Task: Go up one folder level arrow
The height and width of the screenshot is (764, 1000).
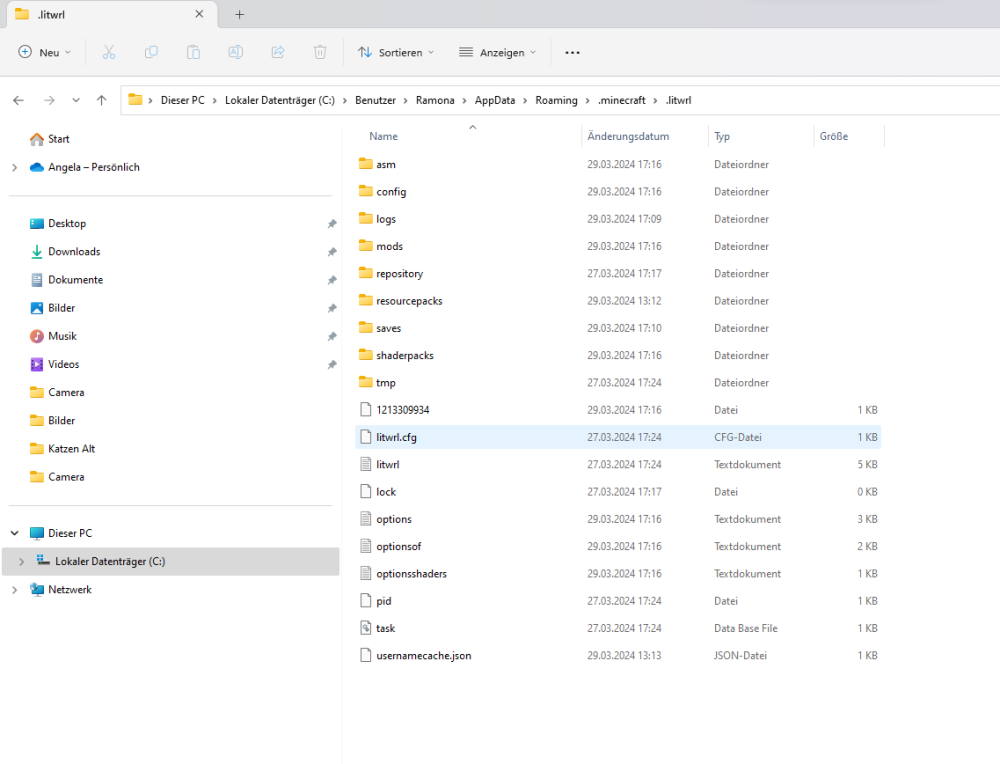Action: (x=101, y=100)
